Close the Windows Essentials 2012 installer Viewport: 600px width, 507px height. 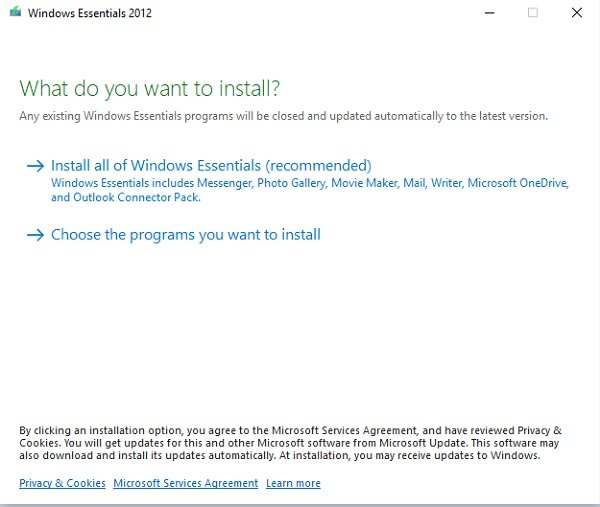point(577,13)
